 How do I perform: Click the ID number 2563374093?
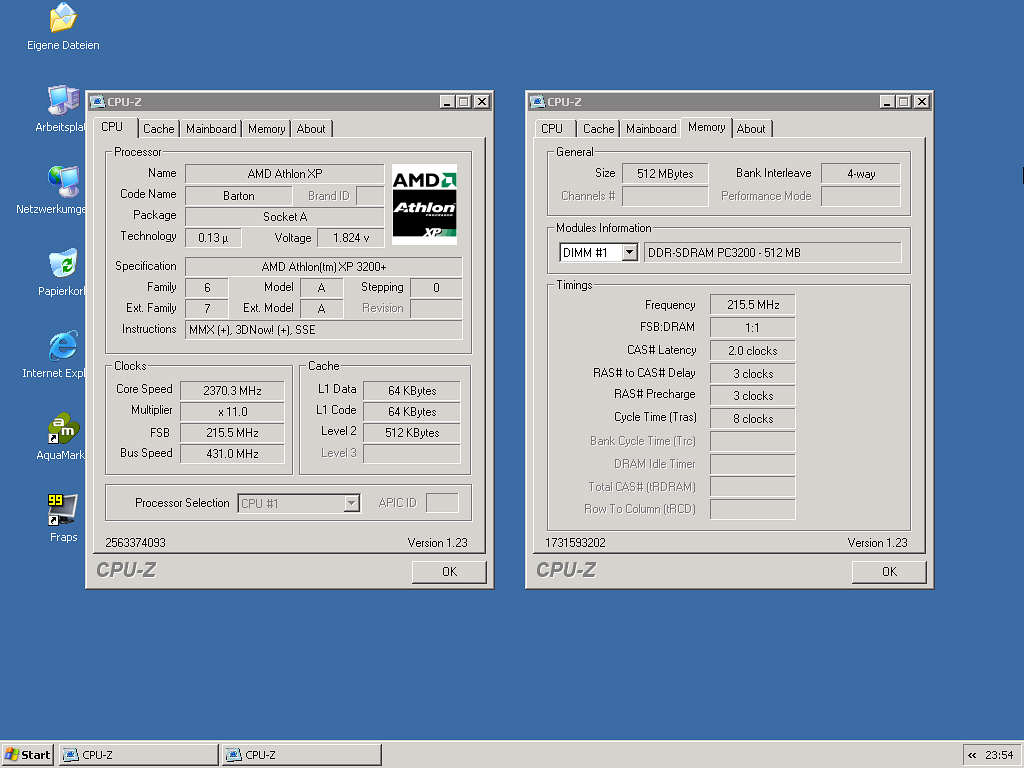(135, 543)
